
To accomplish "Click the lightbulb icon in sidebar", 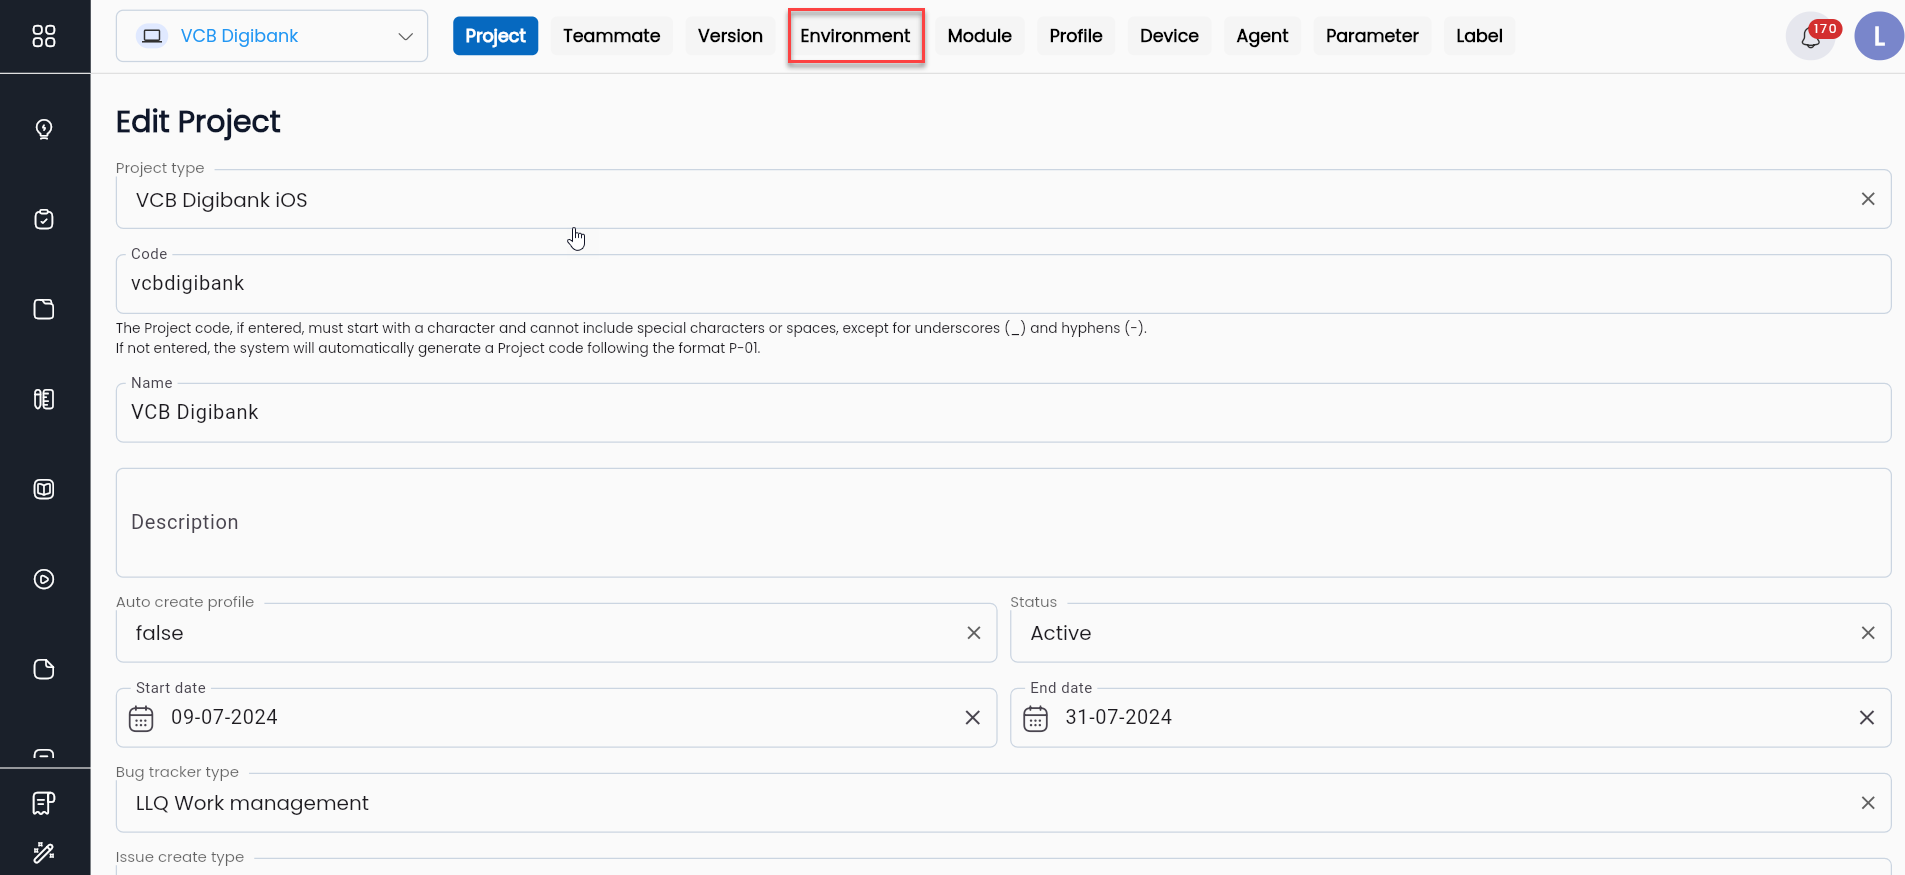I will [44, 129].
